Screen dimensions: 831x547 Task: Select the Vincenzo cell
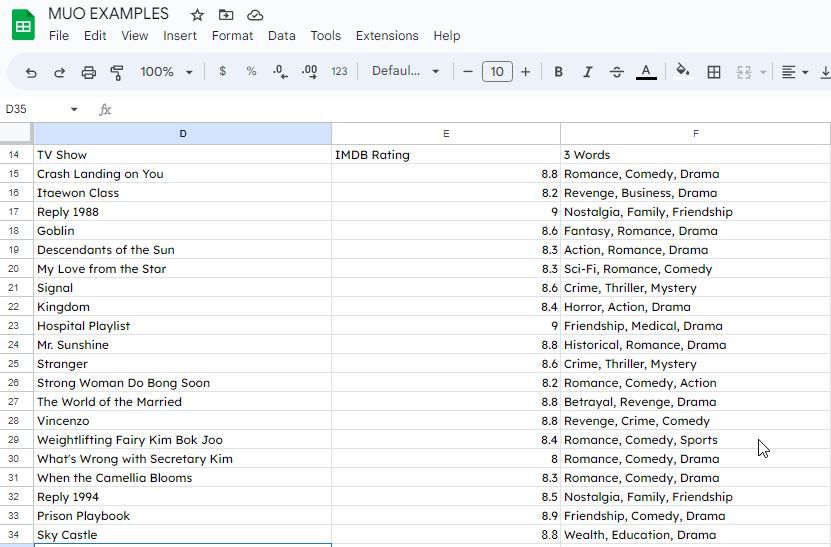pos(183,421)
